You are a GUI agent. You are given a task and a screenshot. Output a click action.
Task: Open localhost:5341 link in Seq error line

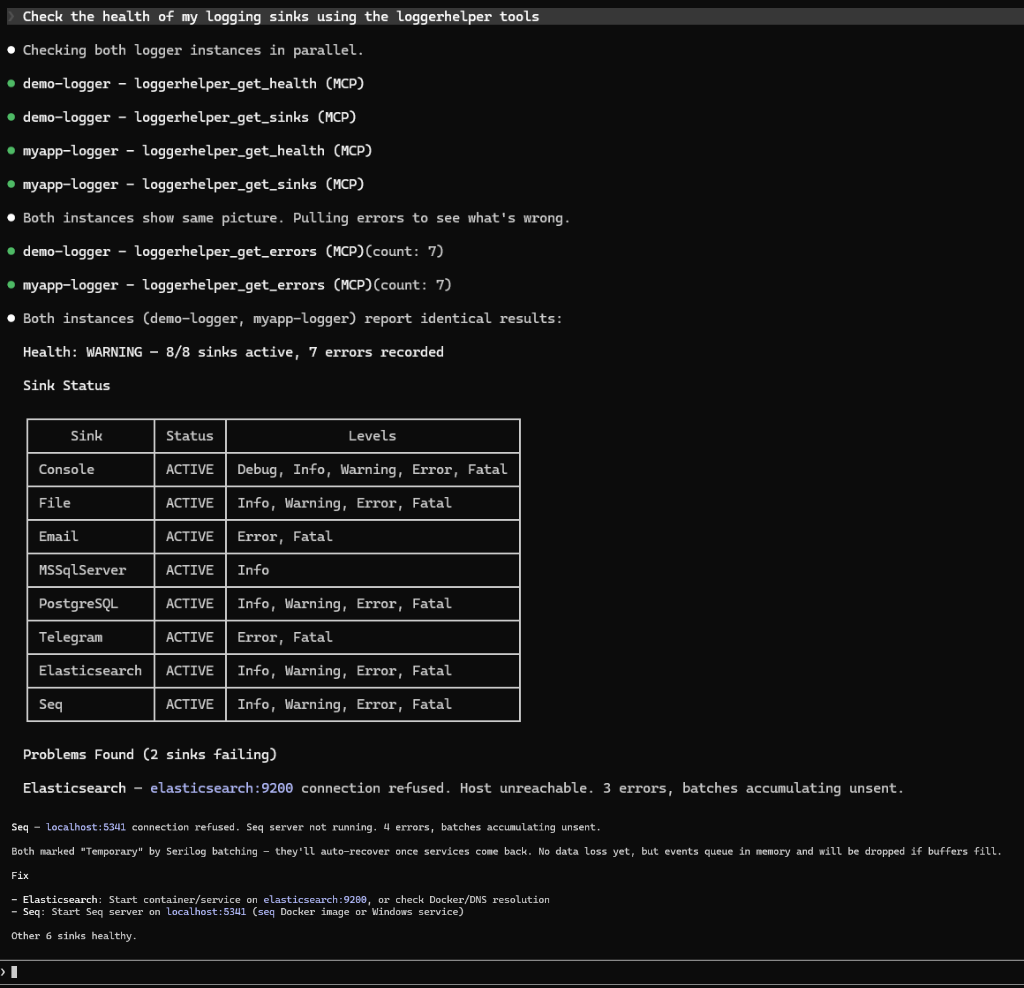[x=86, y=827]
